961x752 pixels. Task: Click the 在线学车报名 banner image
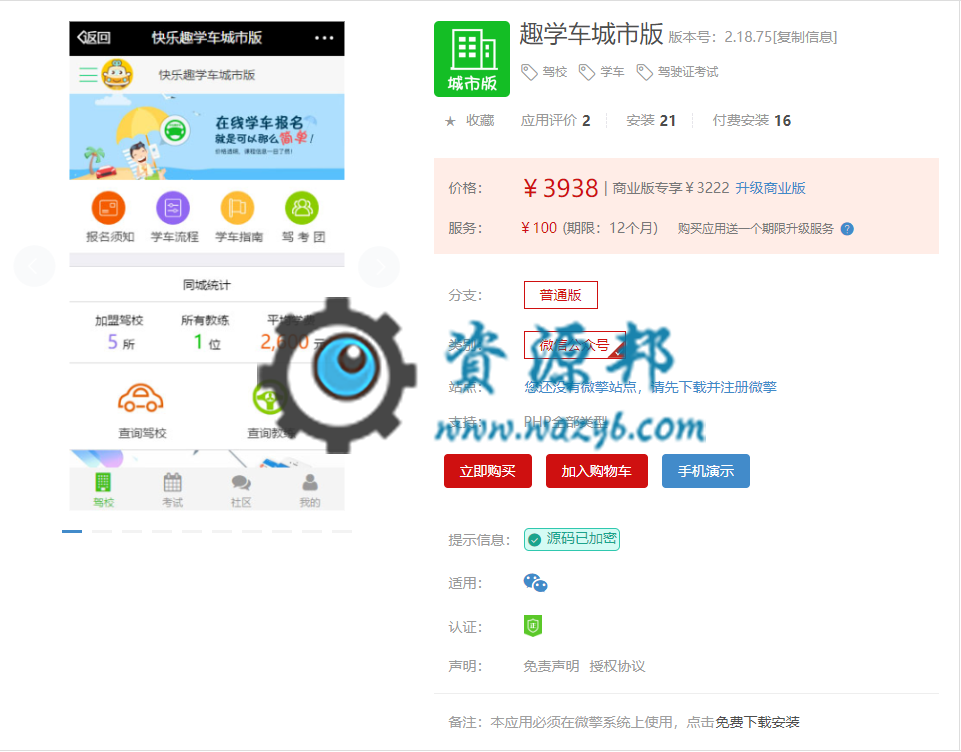207,137
